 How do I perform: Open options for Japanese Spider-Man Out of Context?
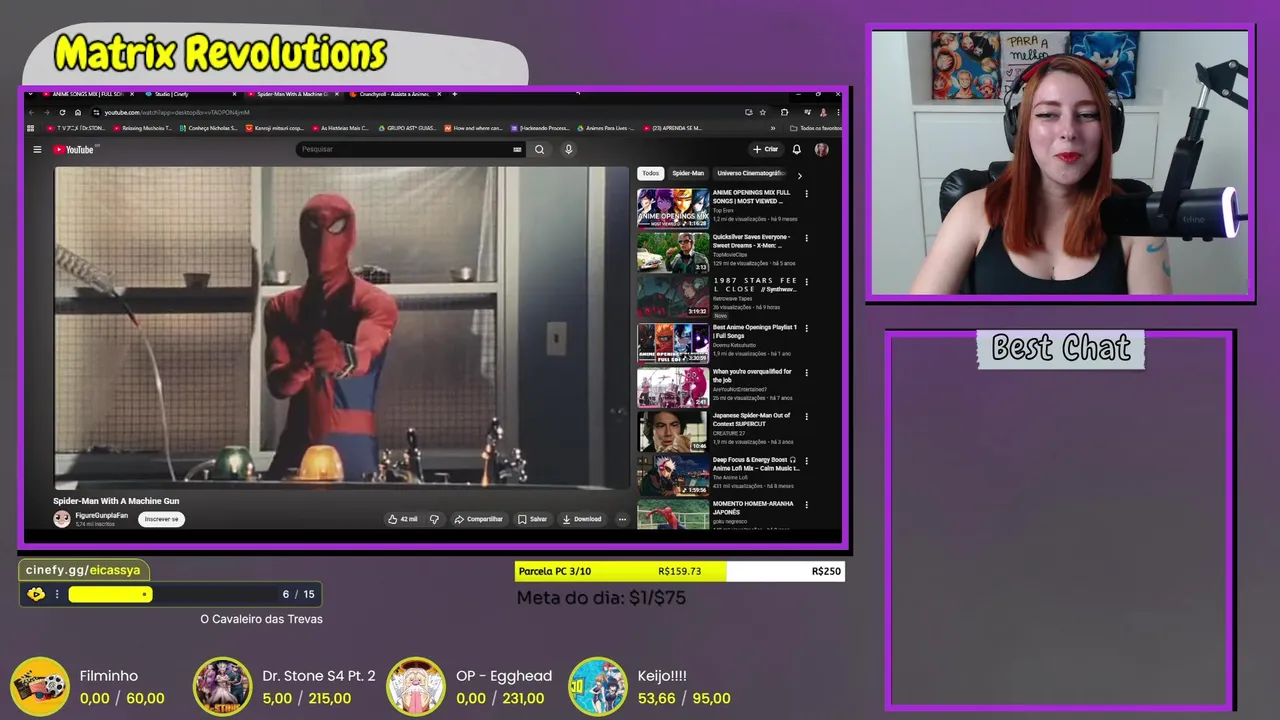806,416
